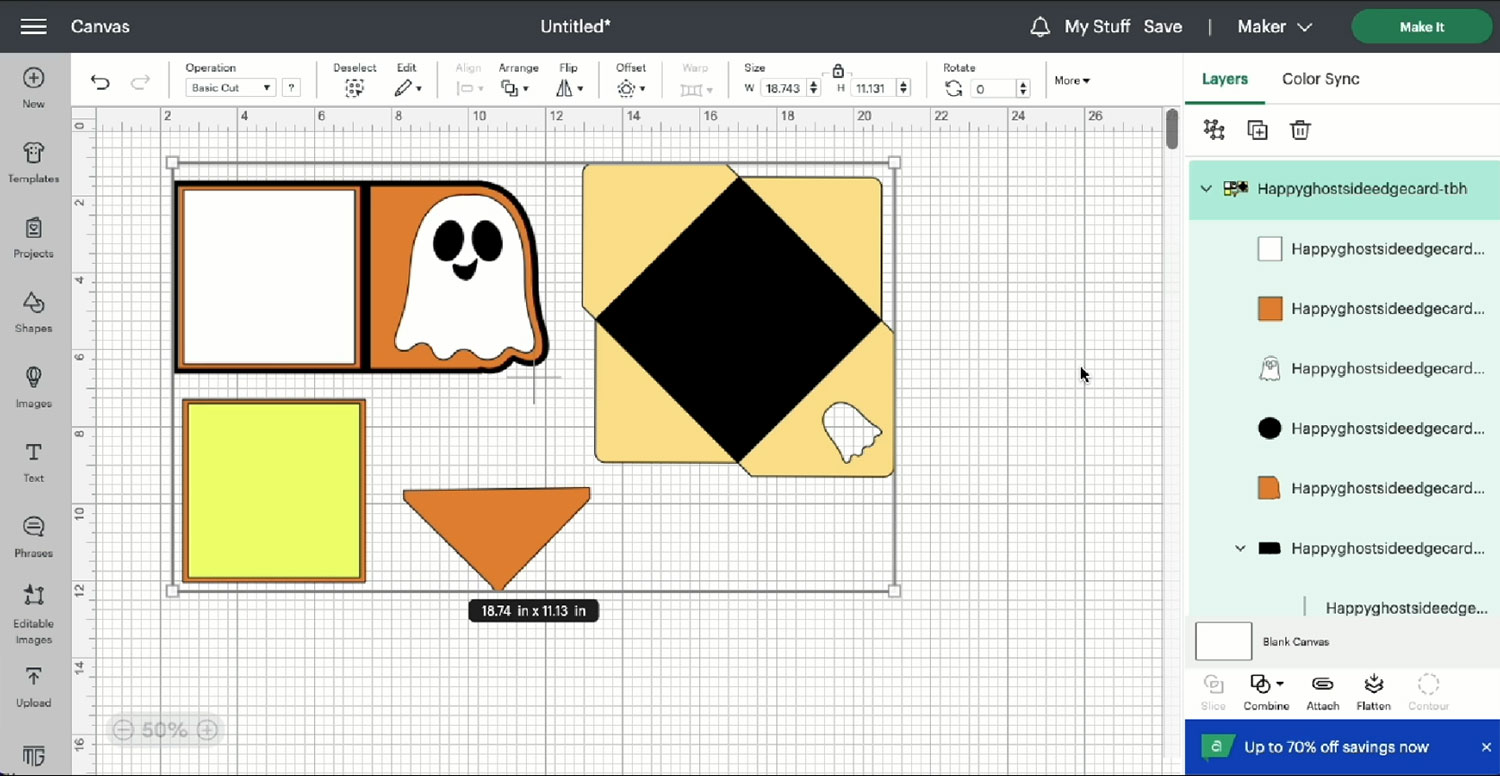Switch to the Color Sync tab
This screenshot has height=776, width=1500.
[1320, 78]
